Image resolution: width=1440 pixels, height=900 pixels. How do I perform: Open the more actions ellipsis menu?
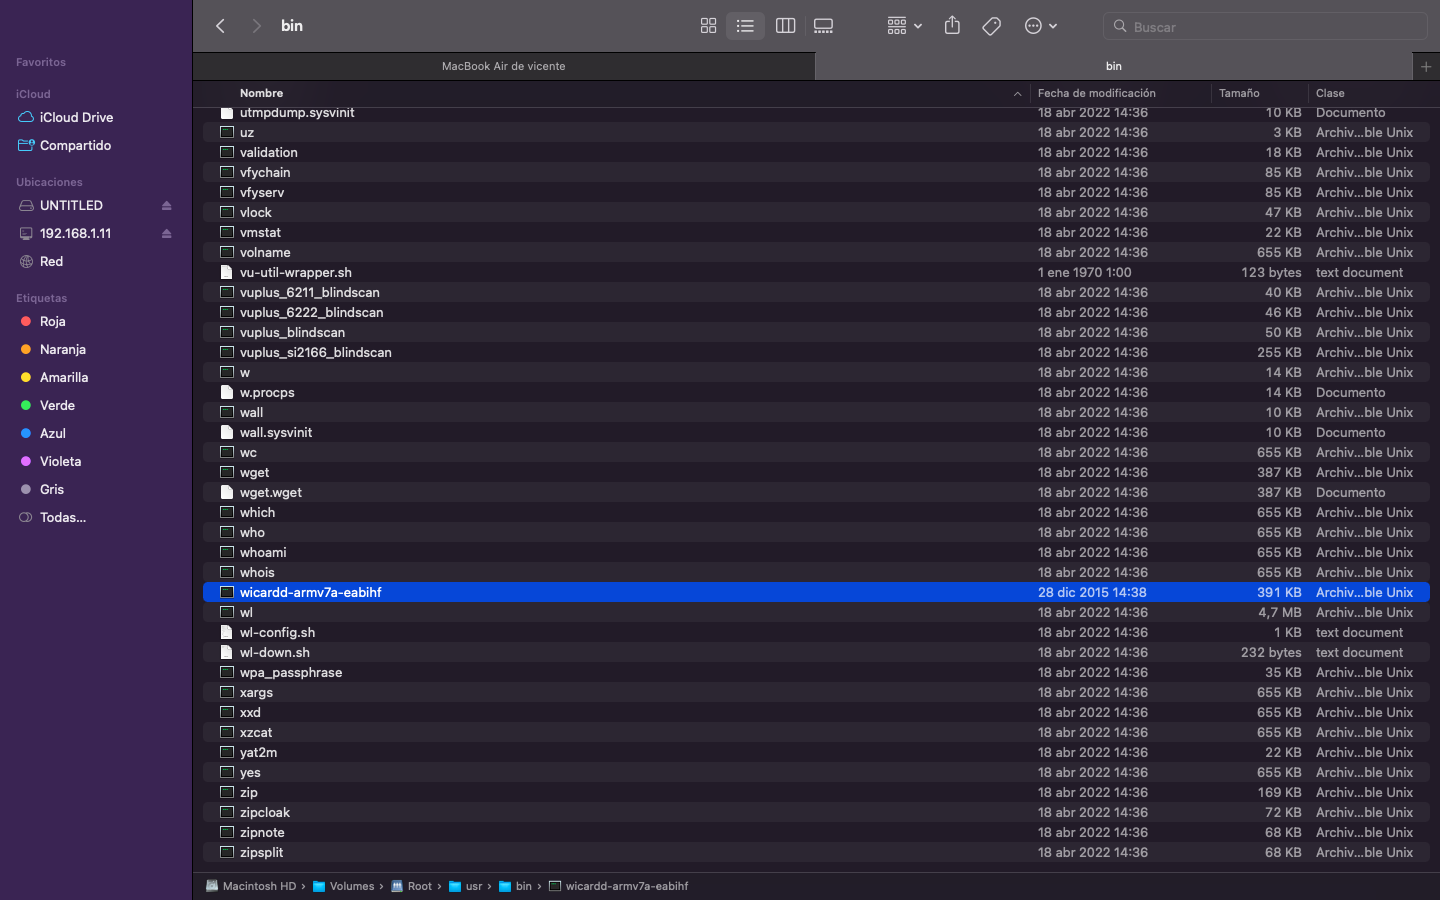pos(1040,26)
